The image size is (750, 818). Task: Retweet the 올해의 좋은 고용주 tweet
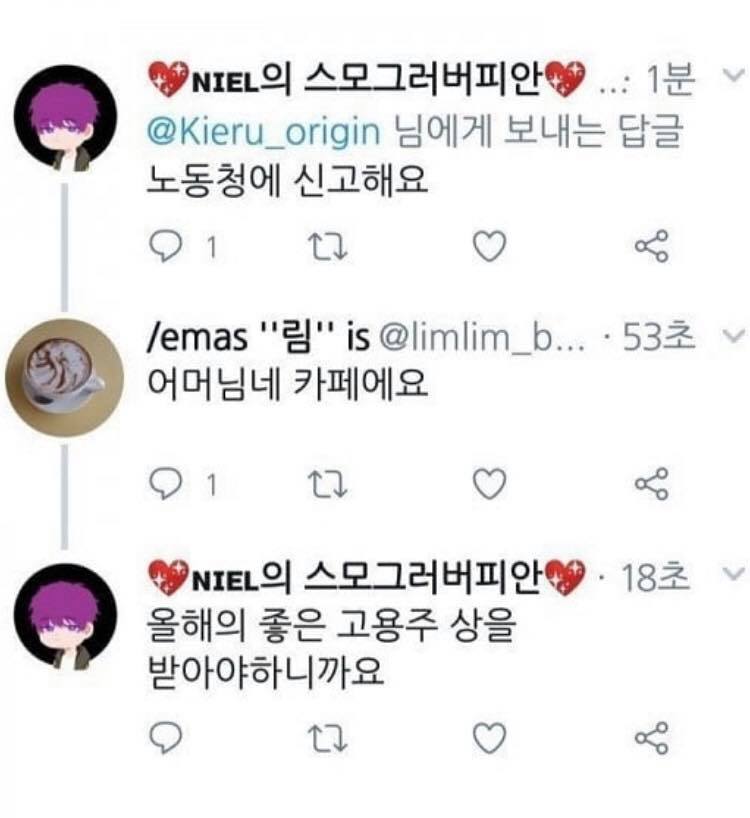326,738
